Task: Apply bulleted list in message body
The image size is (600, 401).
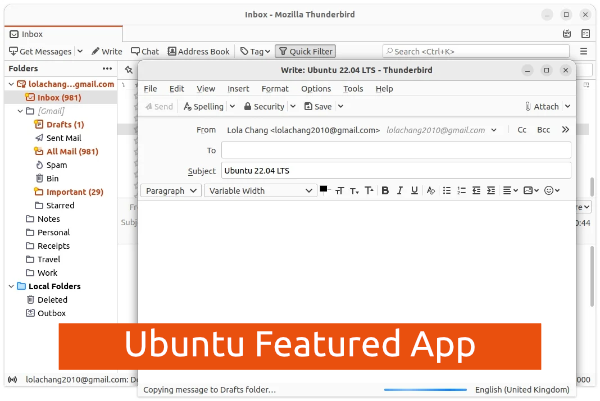Action: coord(447,190)
